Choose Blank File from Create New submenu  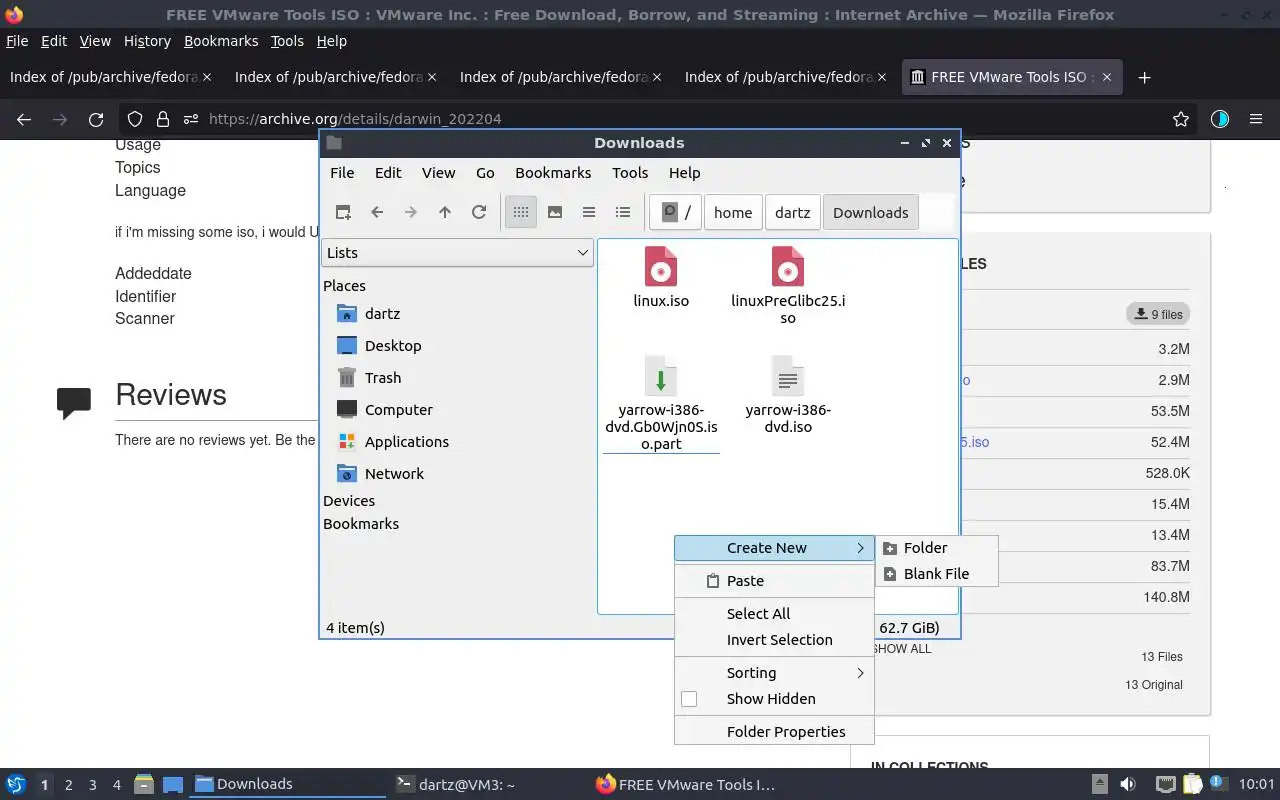click(x=937, y=574)
